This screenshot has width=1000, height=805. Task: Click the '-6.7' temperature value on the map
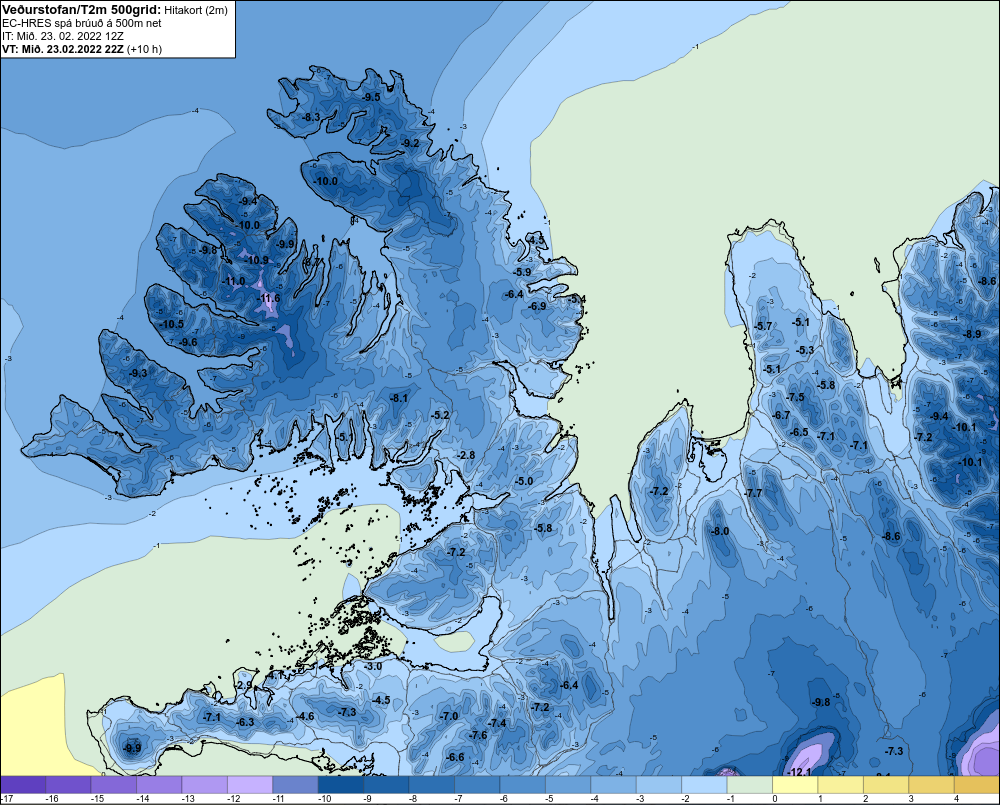point(781,415)
